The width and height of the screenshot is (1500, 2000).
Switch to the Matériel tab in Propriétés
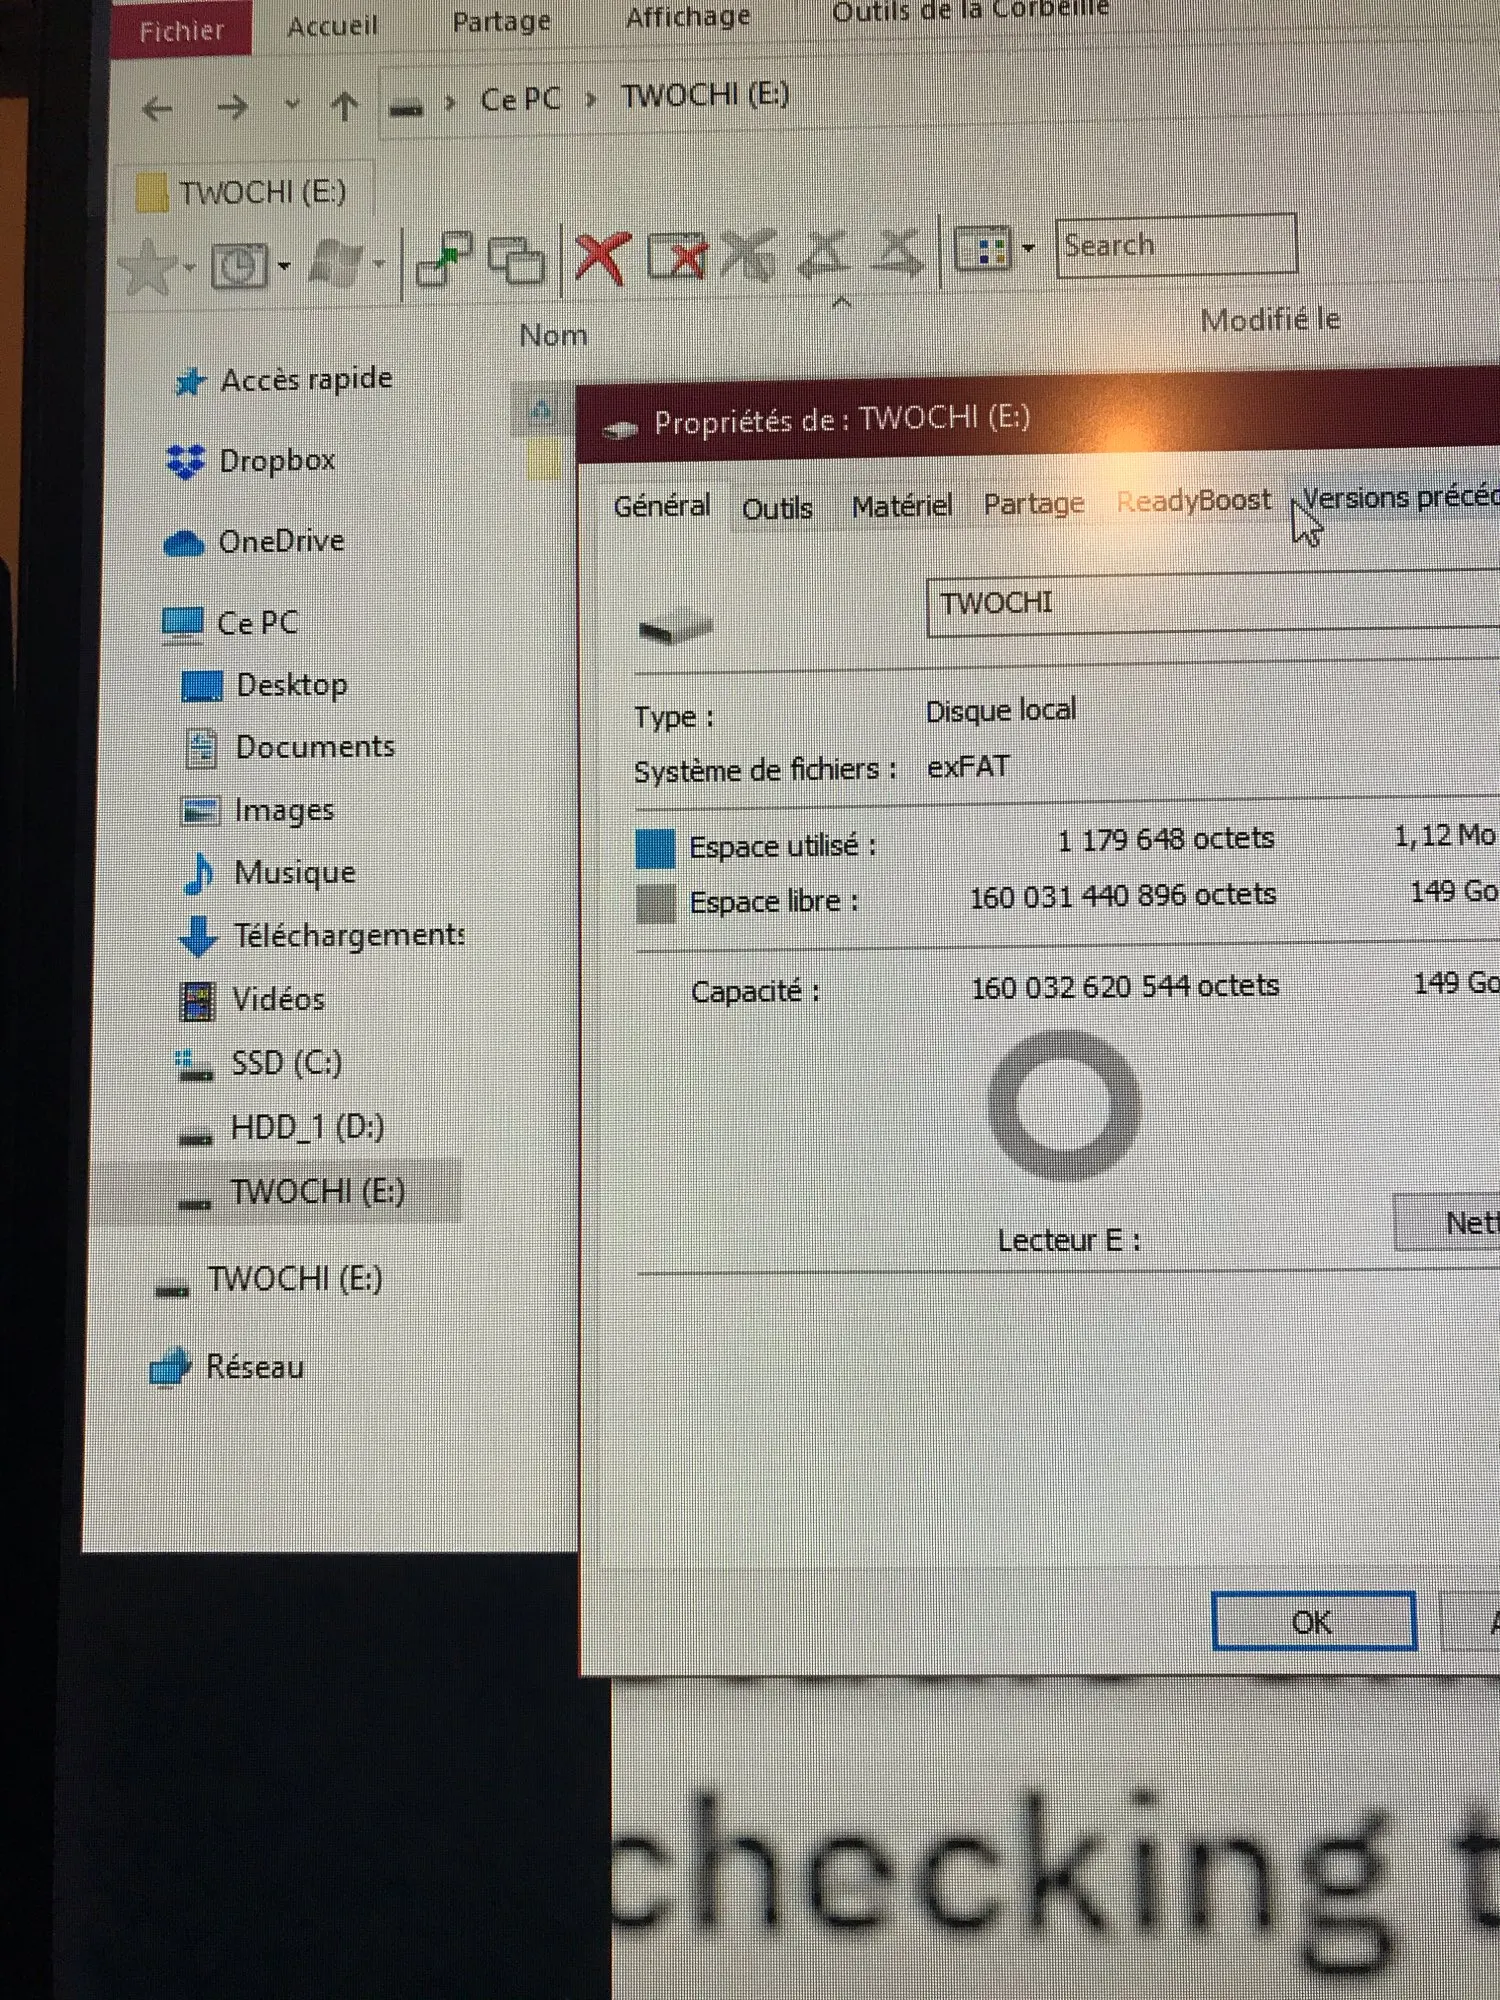point(901,506)
